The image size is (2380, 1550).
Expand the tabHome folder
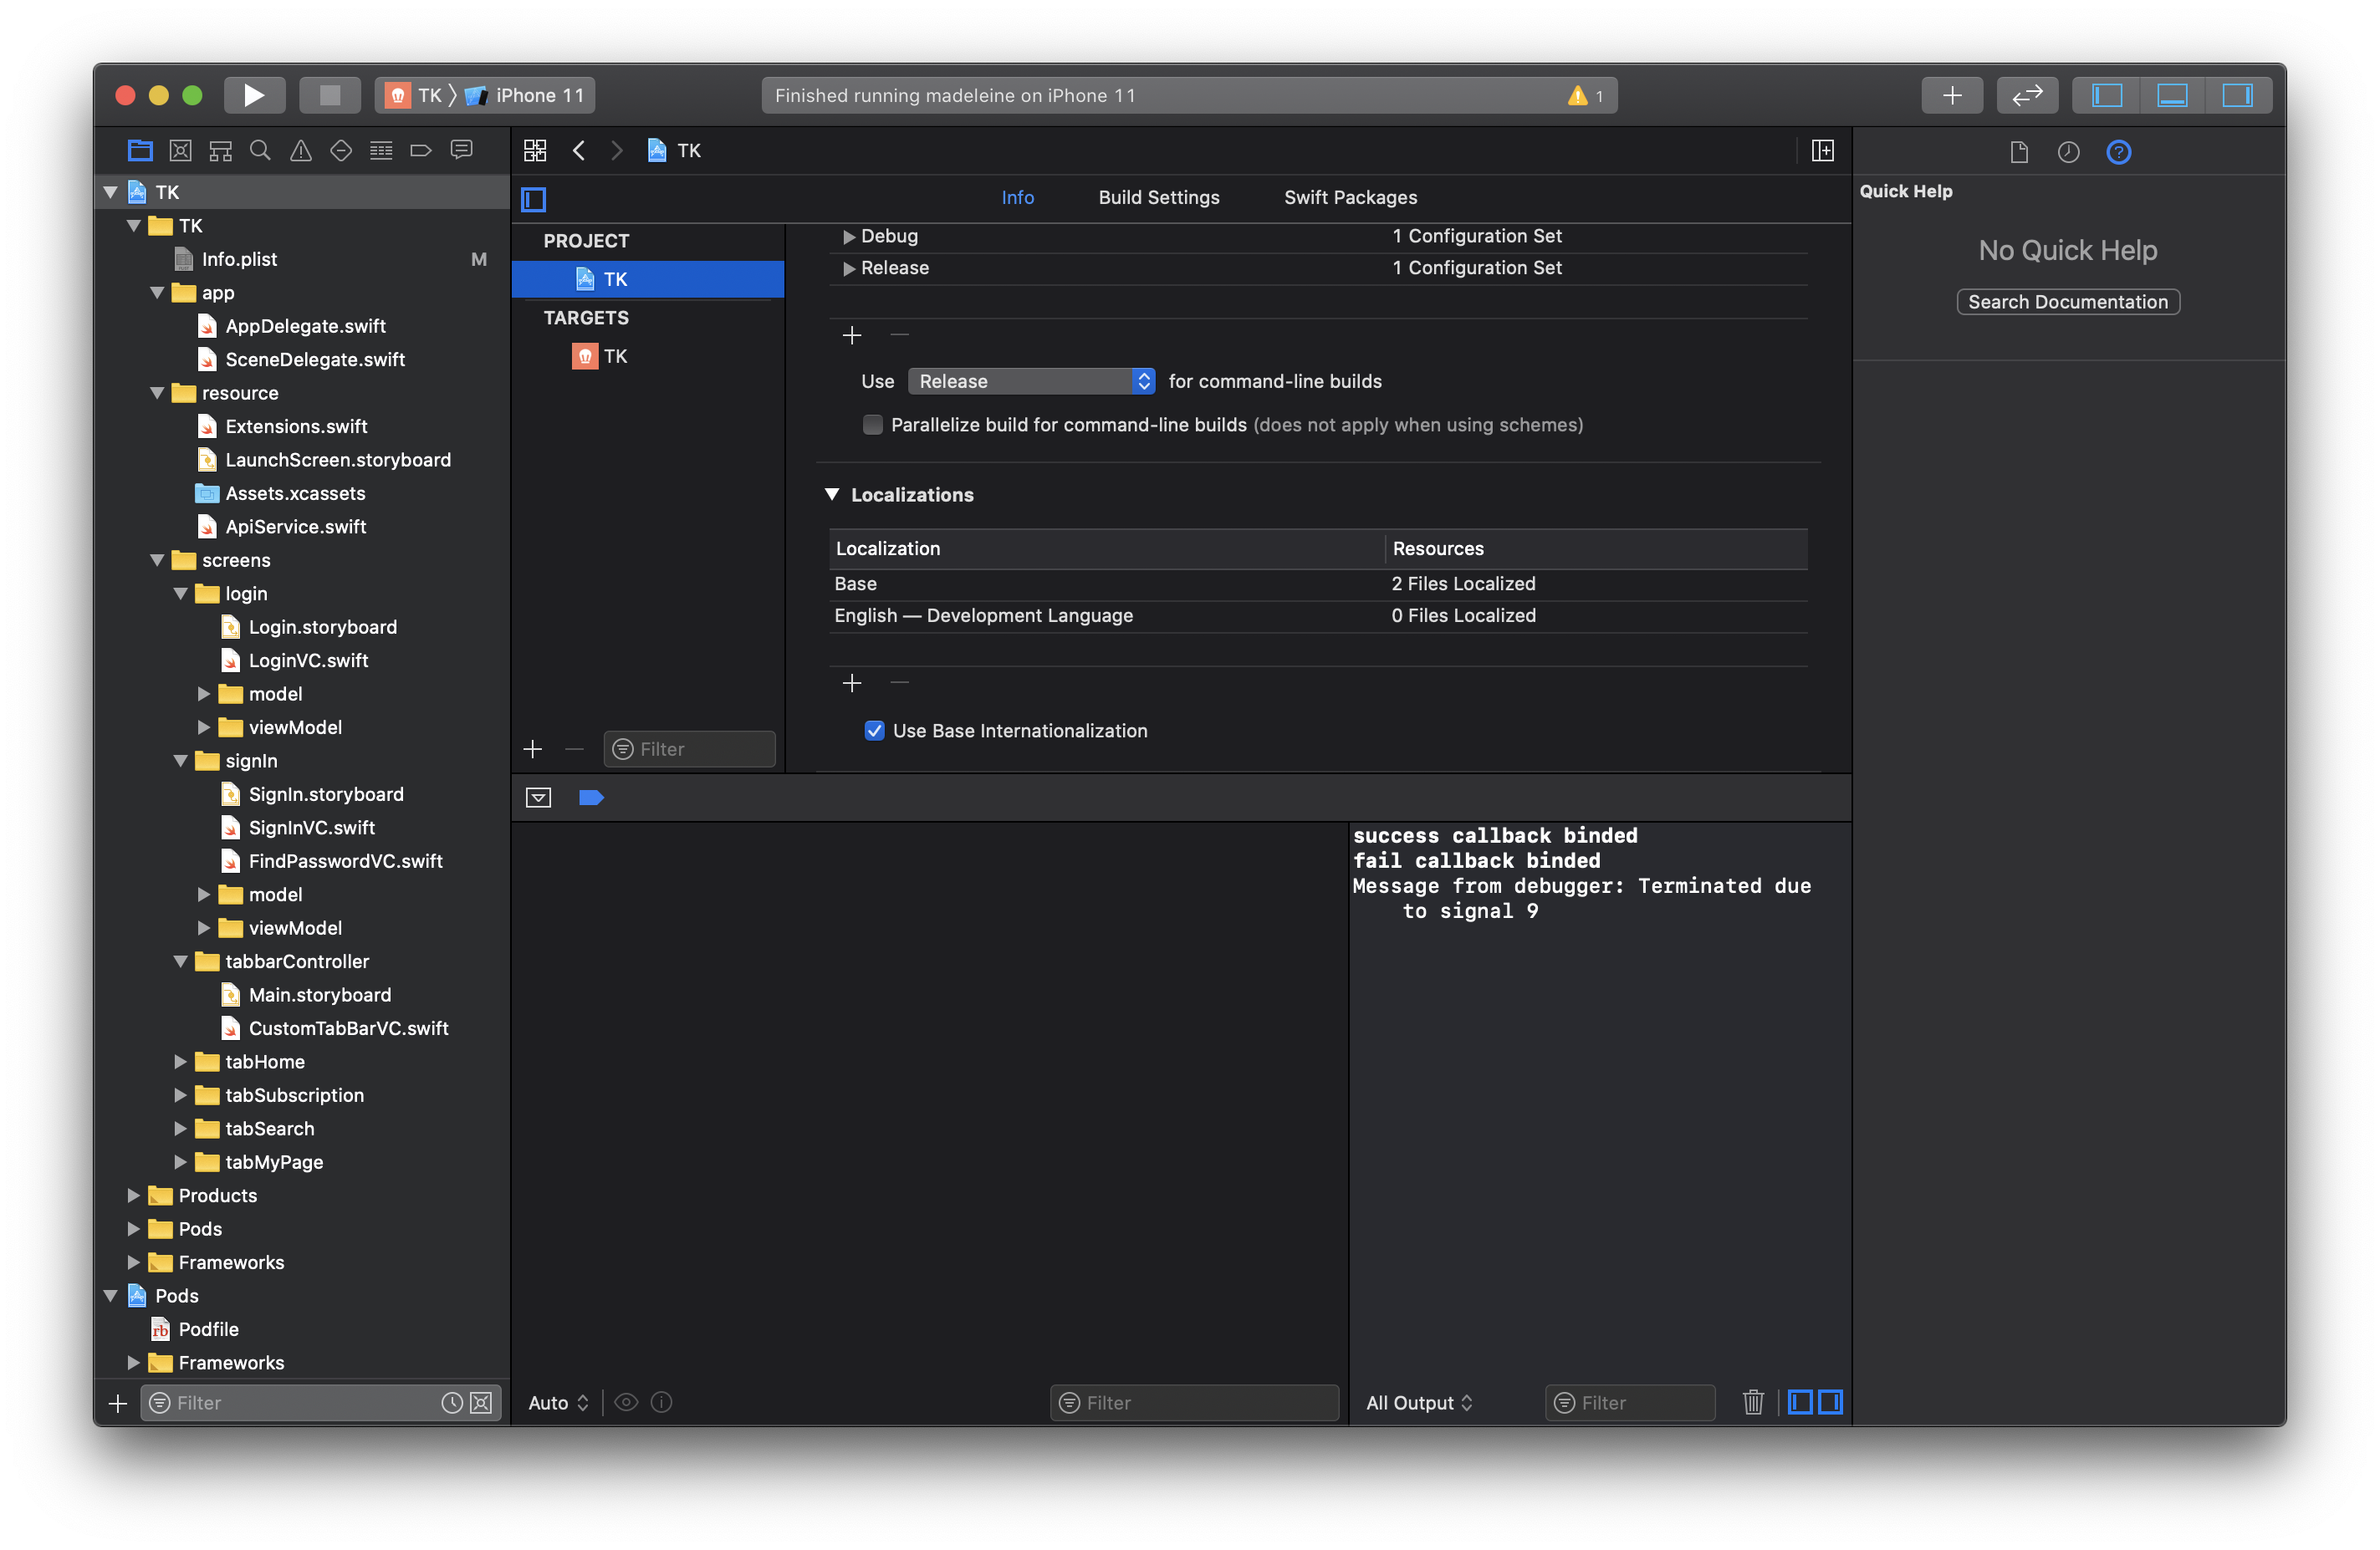point(181,1062)
